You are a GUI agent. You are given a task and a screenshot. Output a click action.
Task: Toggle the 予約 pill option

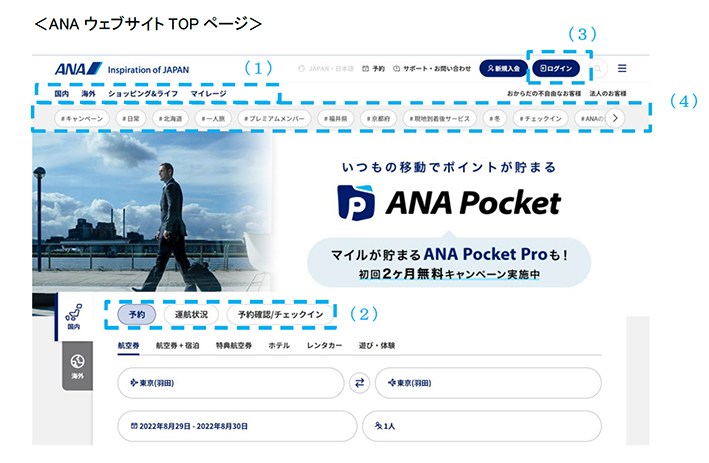[137, 314]
